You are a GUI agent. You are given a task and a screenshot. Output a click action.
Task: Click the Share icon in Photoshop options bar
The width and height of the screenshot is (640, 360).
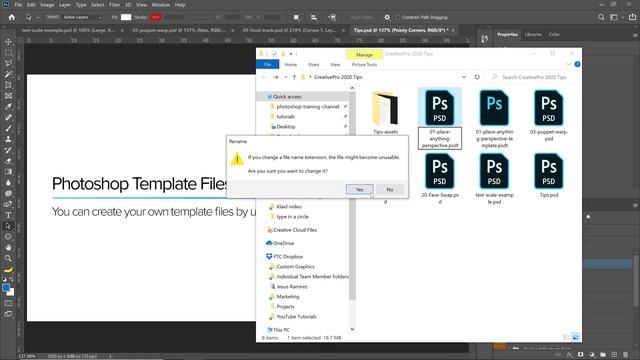(632, 17)
